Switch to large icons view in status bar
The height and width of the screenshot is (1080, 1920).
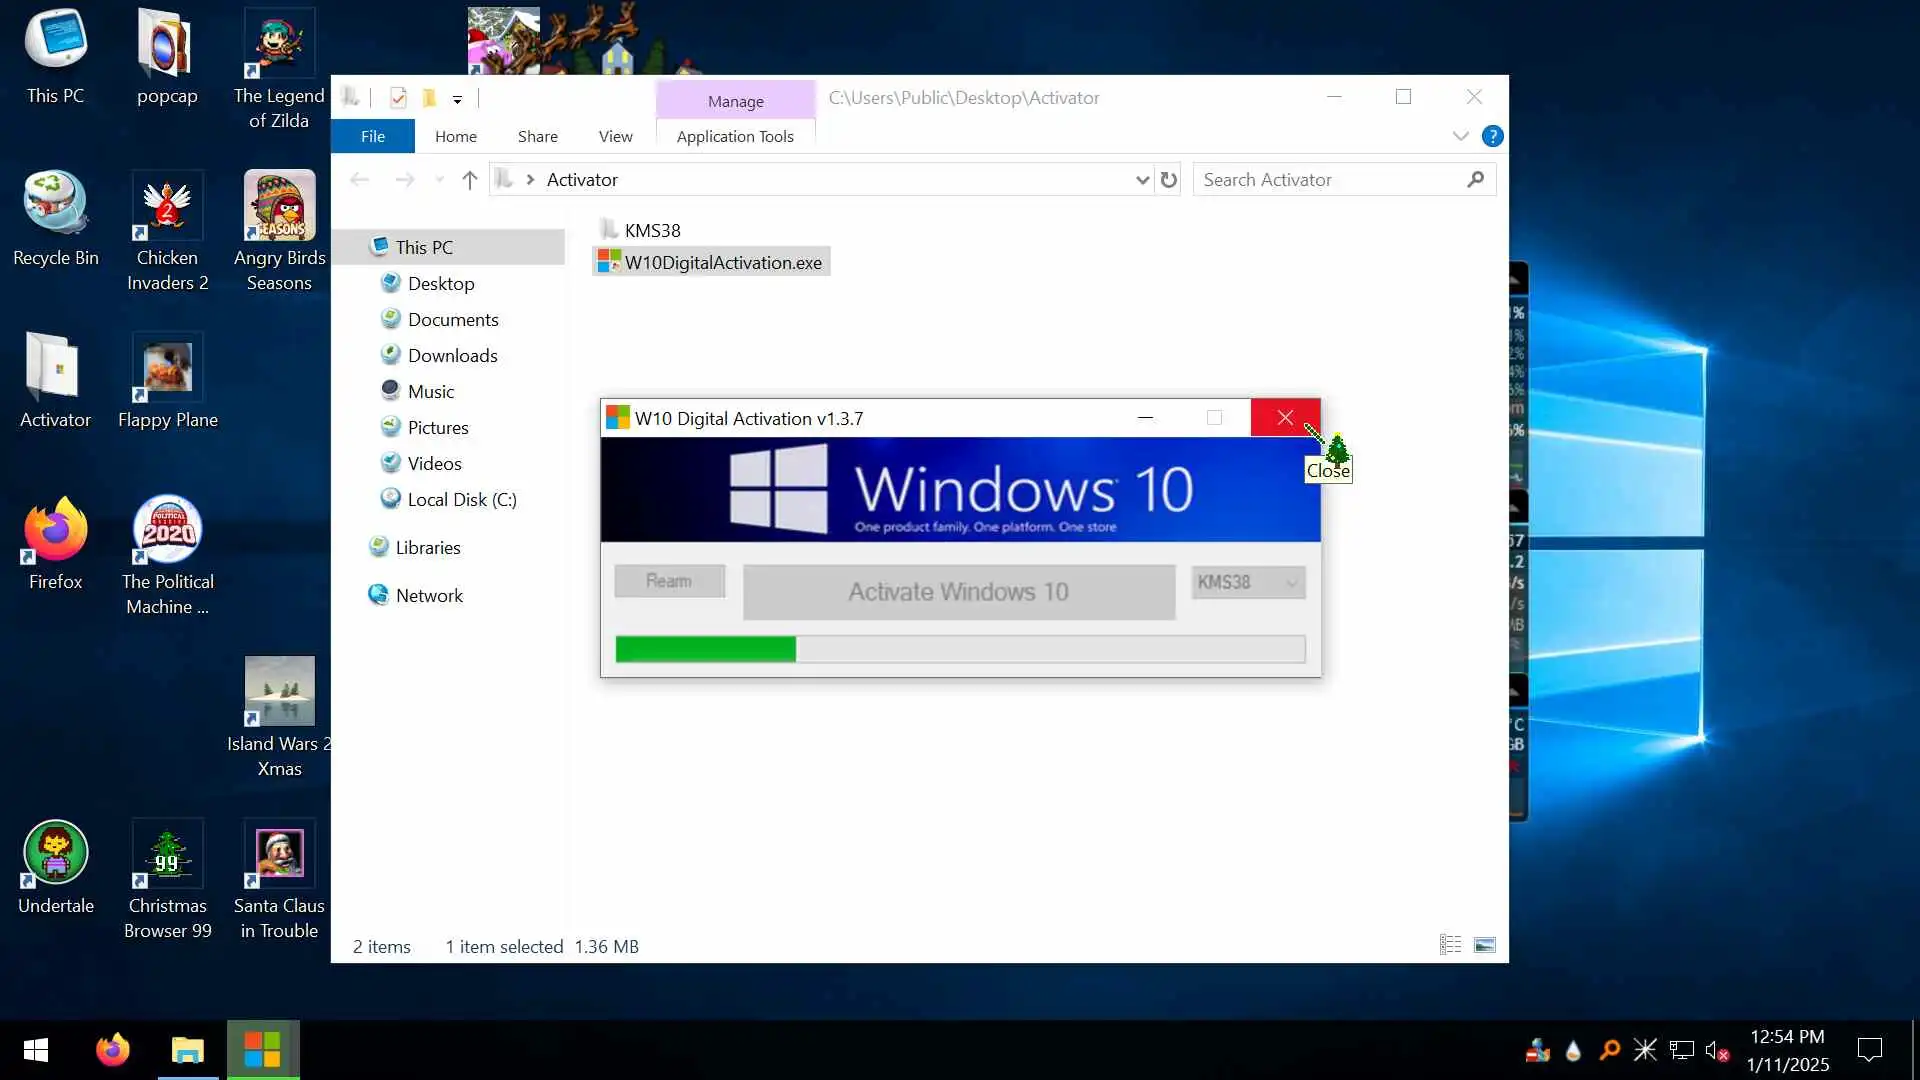click(1485, 945)
